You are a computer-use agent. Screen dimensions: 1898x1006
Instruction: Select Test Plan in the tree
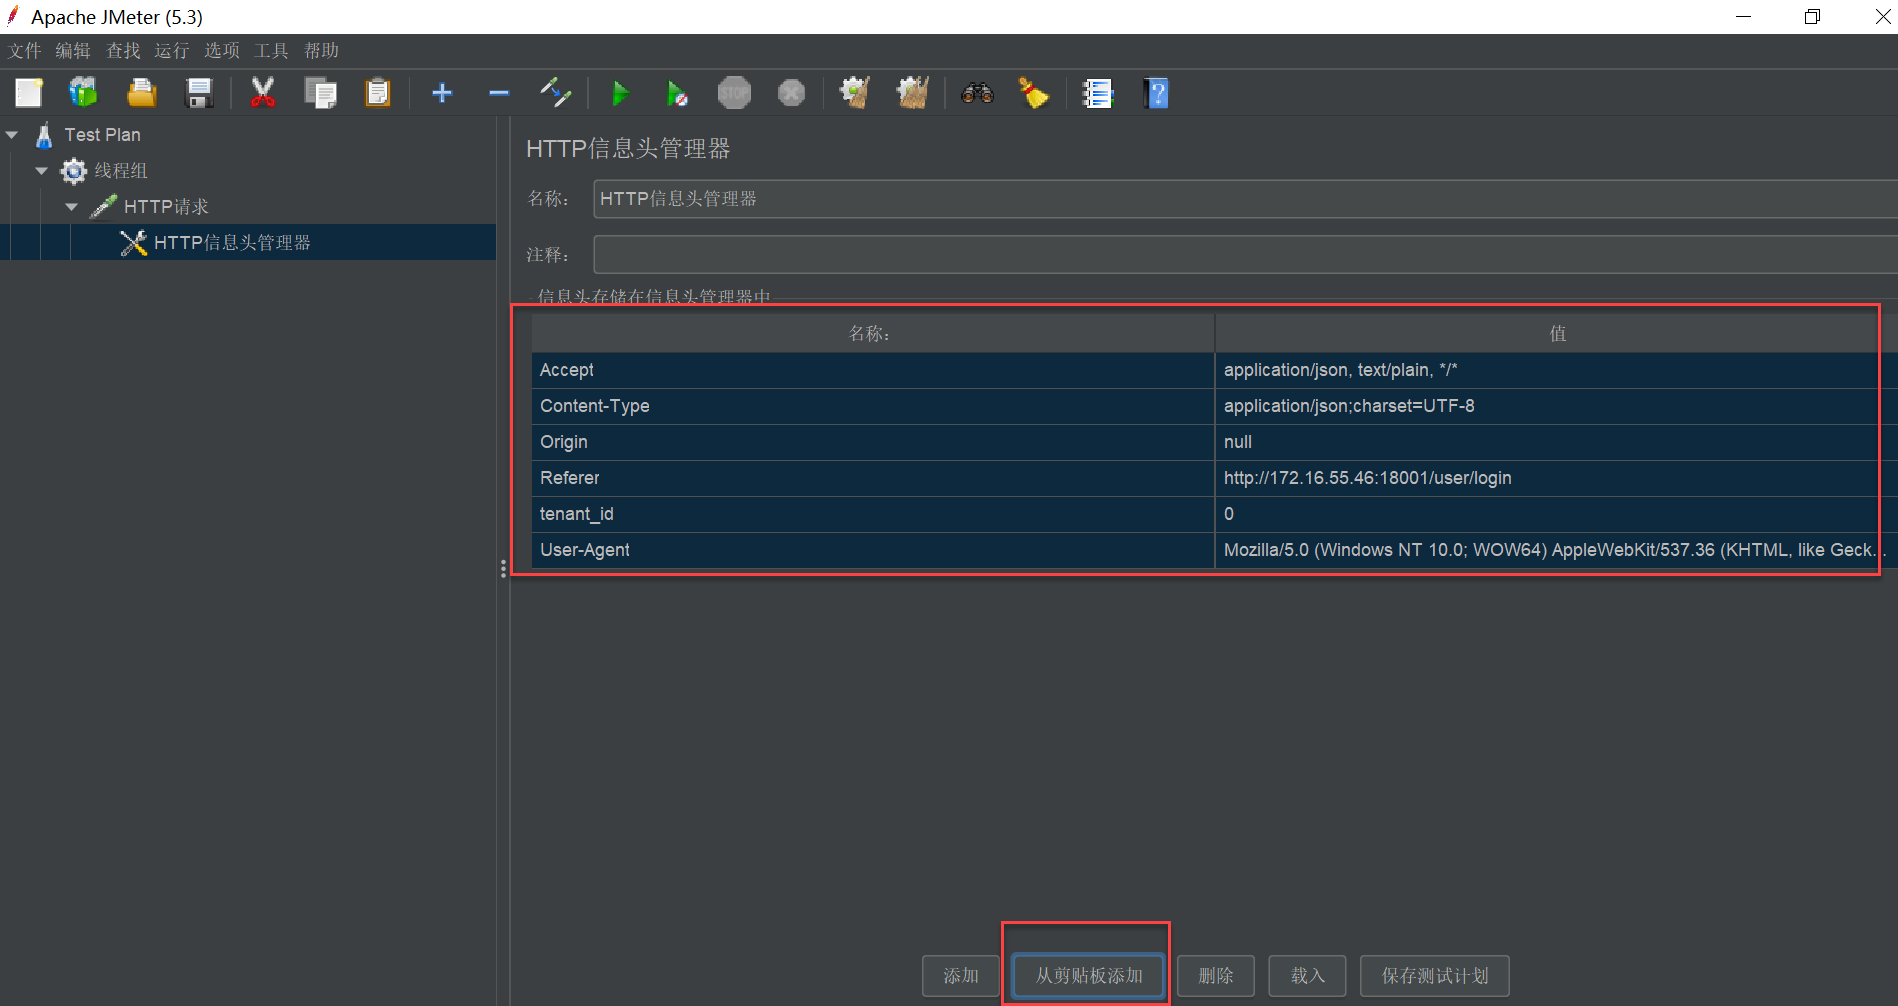(x=102, y=134)
